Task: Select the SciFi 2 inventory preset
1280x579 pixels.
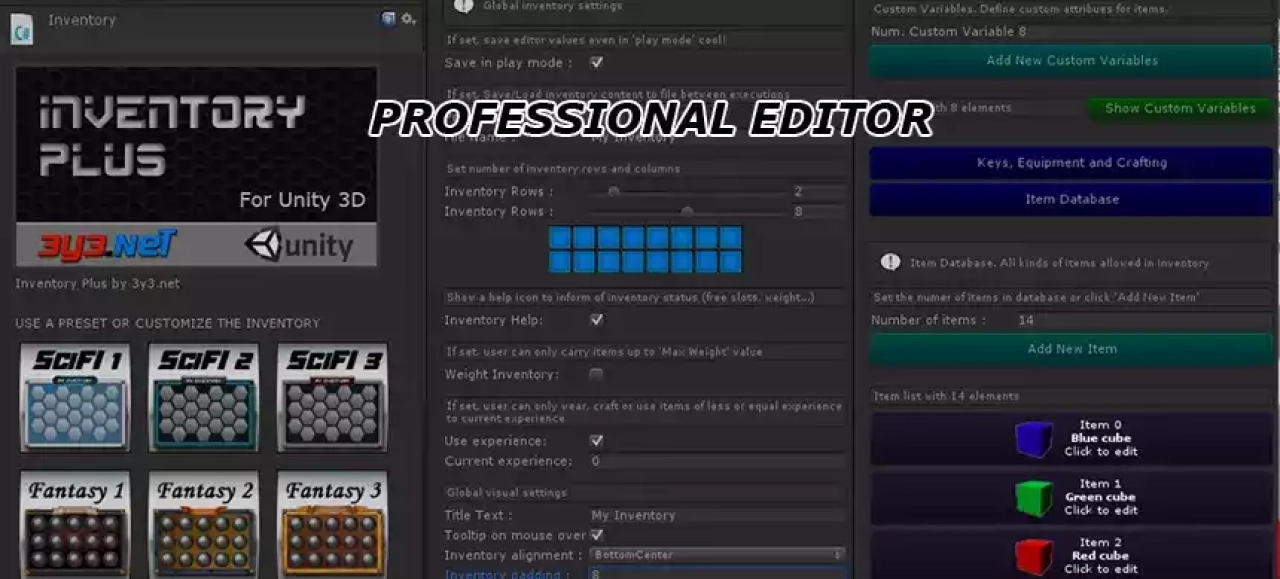Action: [x=204, y=397]
